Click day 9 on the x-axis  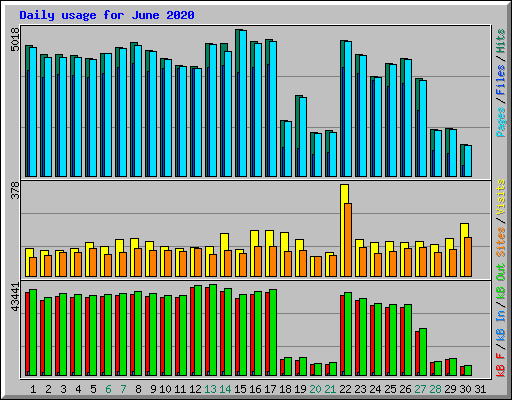[x=153, y=389]
